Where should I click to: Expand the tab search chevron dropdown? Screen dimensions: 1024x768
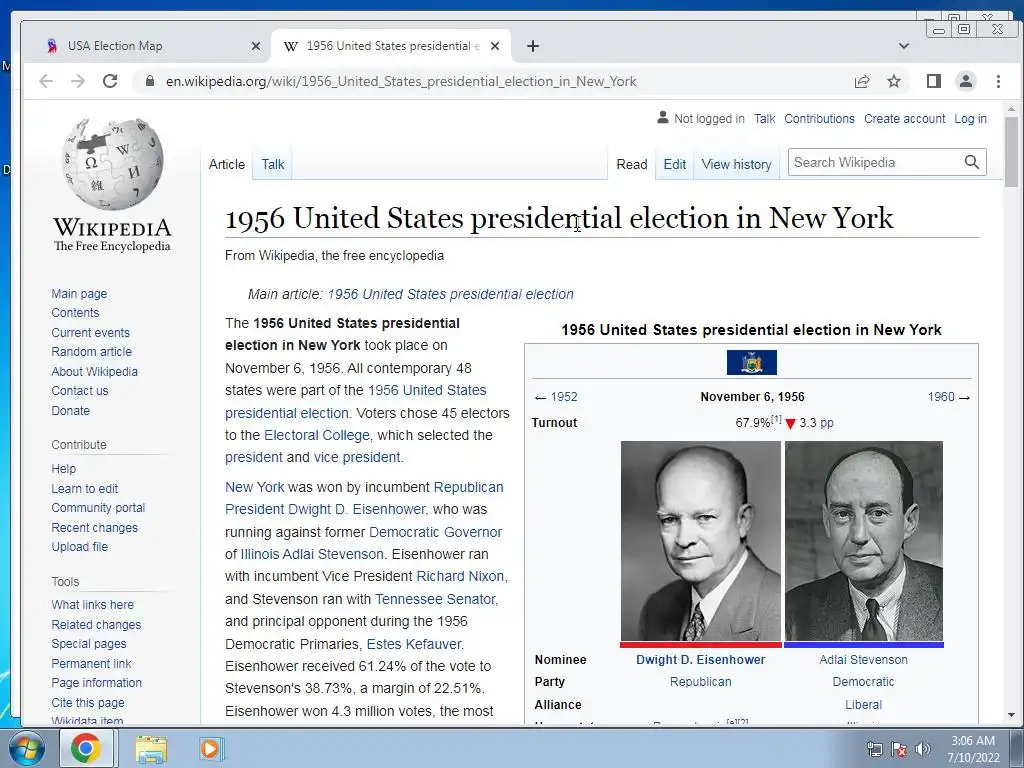coord(904,46)
